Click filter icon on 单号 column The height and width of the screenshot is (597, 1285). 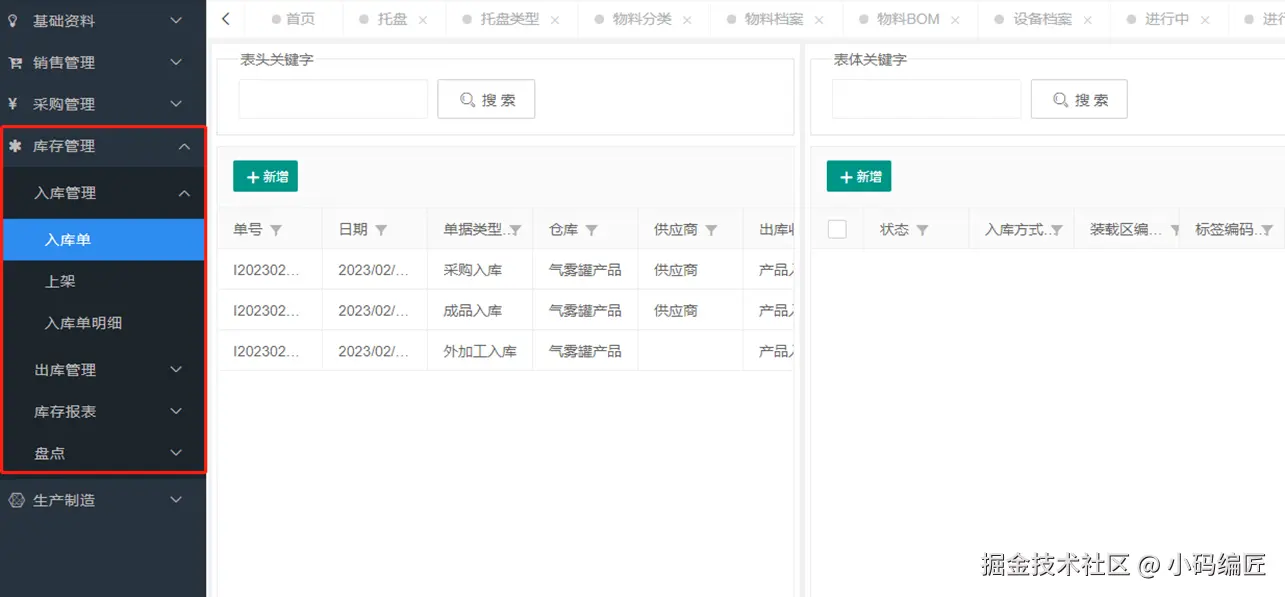[276, 230]
